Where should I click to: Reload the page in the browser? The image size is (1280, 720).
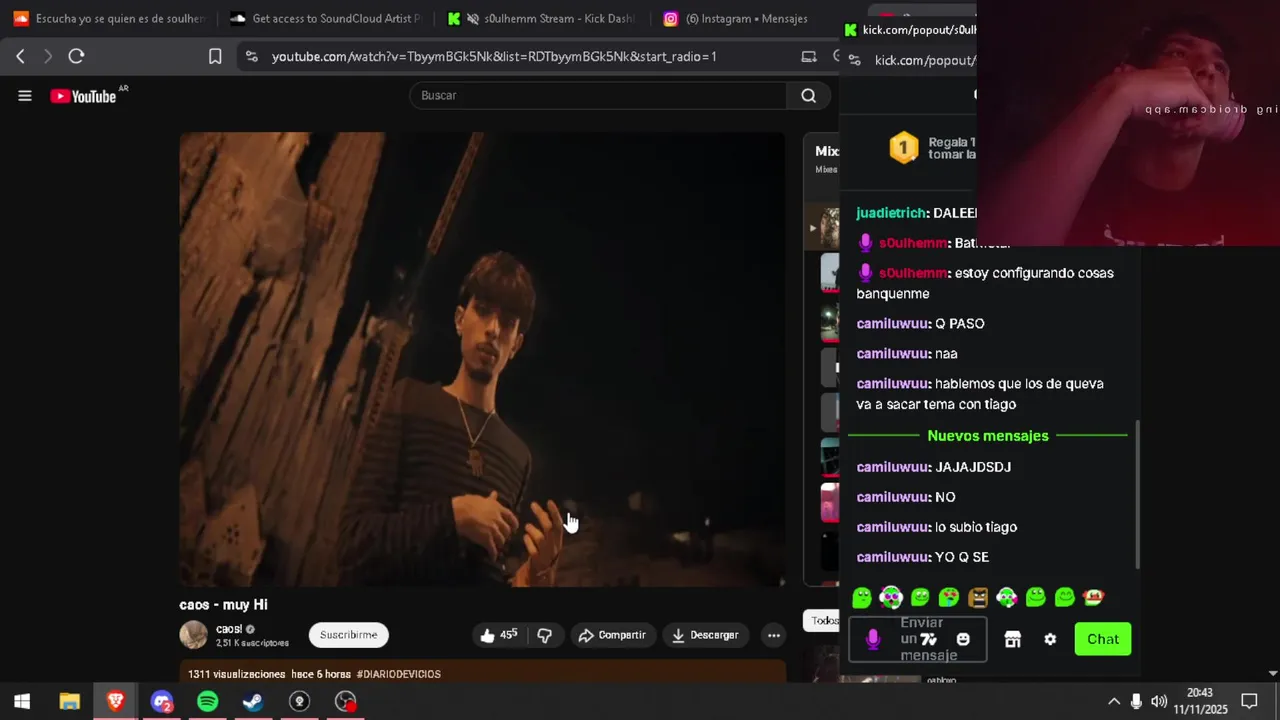(x=76, y=56)
